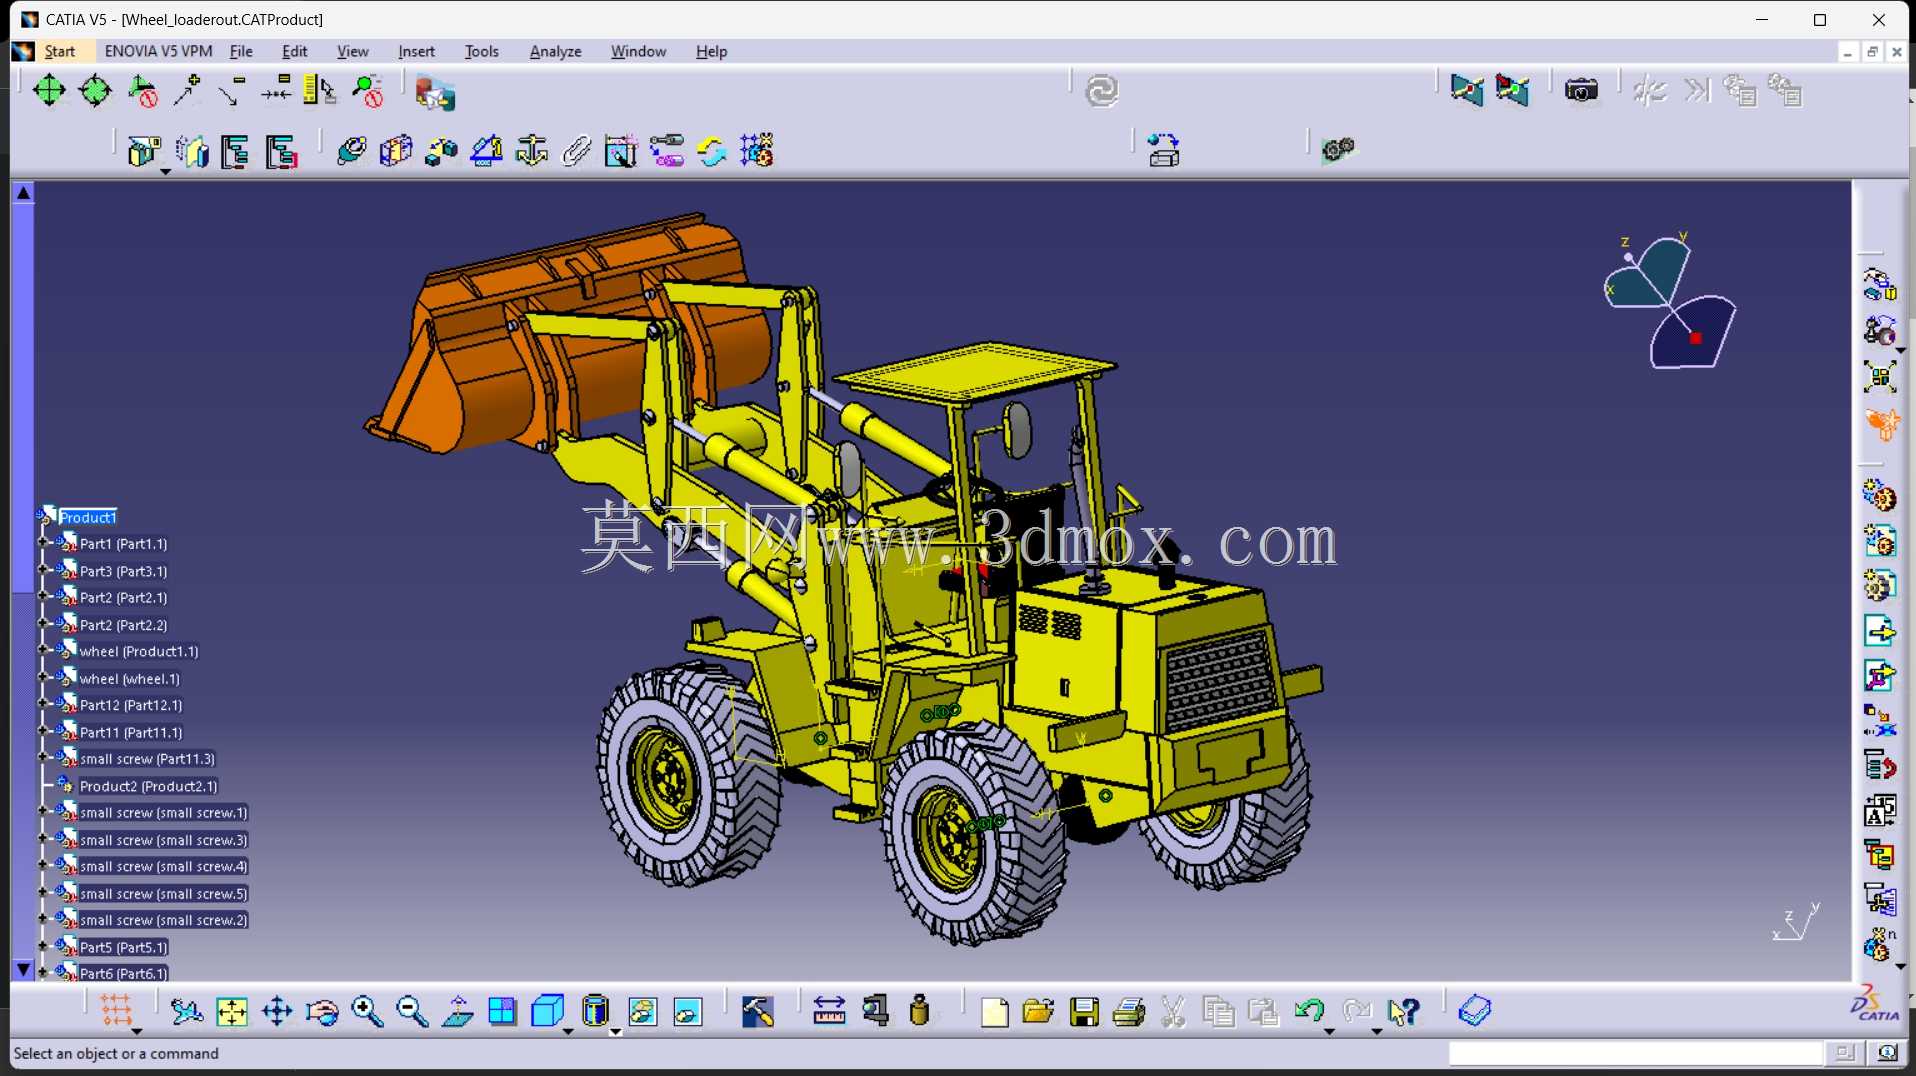Open the Redo history dropdown arrow
The width and height of the screenshot is (1916, 1076).
1376,1031
